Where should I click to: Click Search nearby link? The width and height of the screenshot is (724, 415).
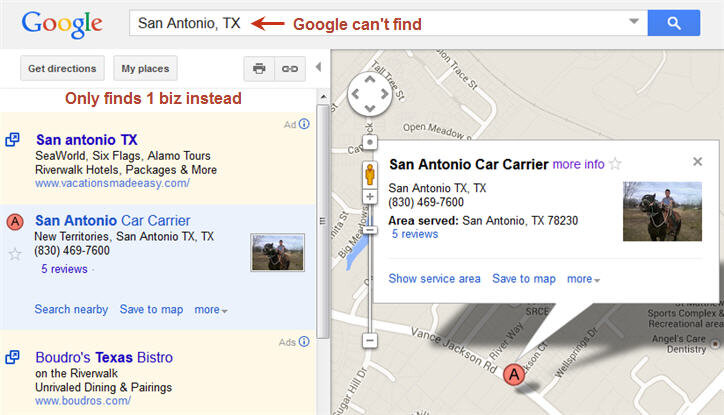pyautogui.click(x=71, y=309)
